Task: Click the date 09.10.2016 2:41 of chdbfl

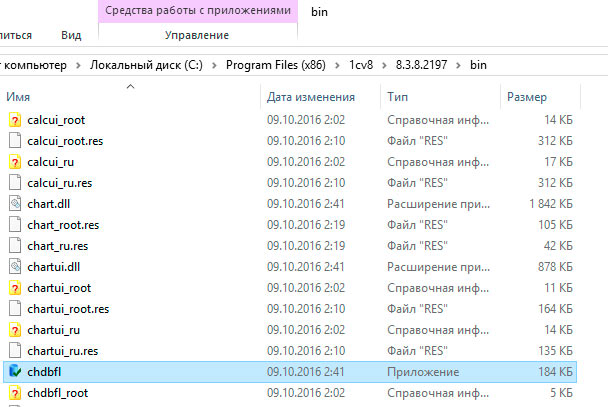Action: [306, 372]
